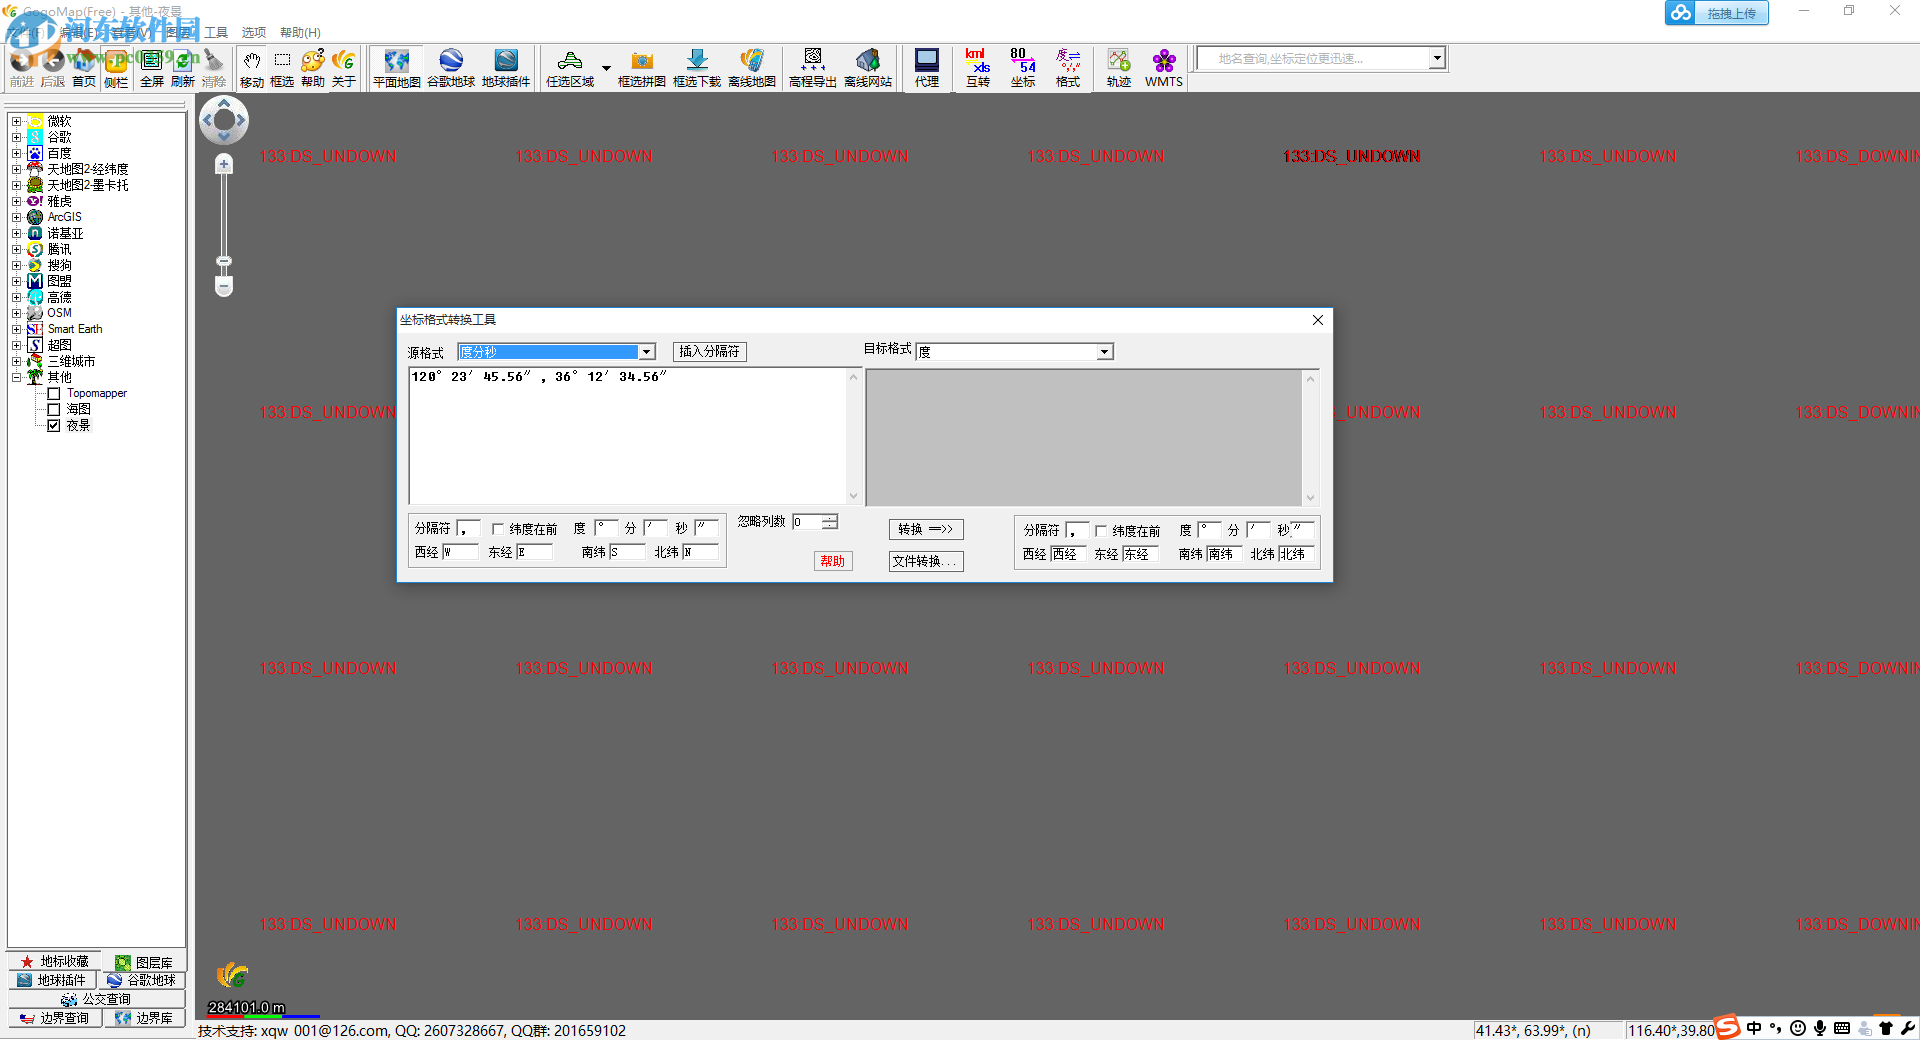Image resolution: width=1920 pixels, height=1040 pixels.
Task: Open the 格式 format conversion tool
Action: [x=1068, y=69]
